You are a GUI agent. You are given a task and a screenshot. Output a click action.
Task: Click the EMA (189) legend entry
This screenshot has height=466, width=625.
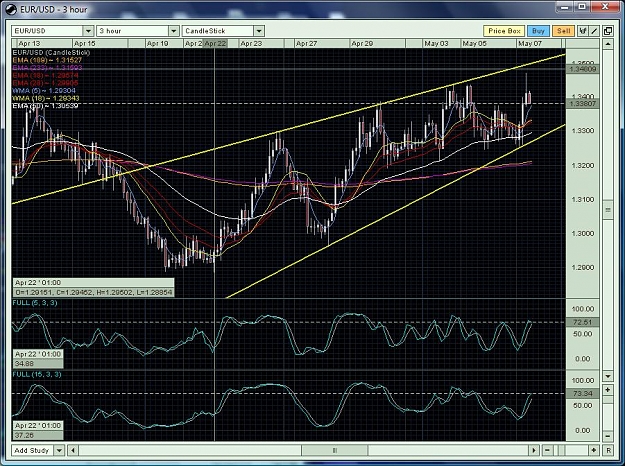(47, 60)
